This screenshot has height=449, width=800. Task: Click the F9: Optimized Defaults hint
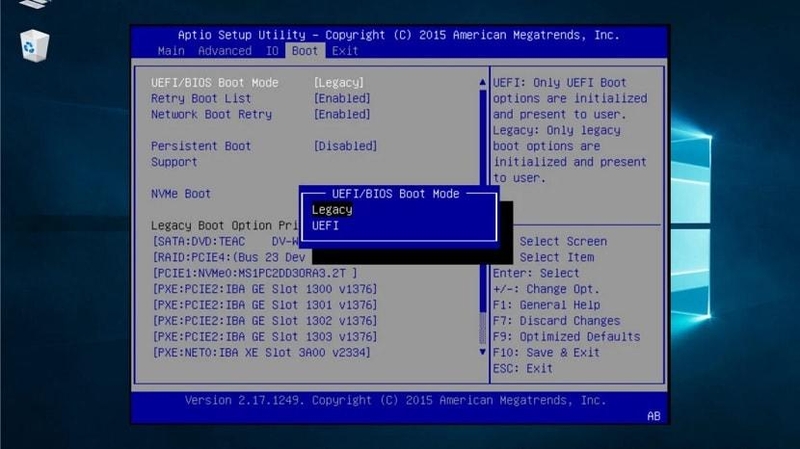[x=566, y=336]
